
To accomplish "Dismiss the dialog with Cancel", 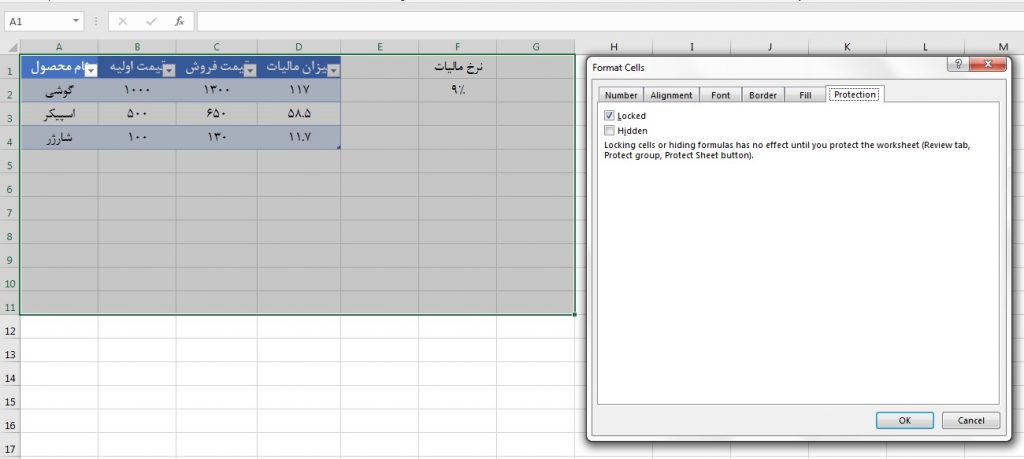I will 971,420.
